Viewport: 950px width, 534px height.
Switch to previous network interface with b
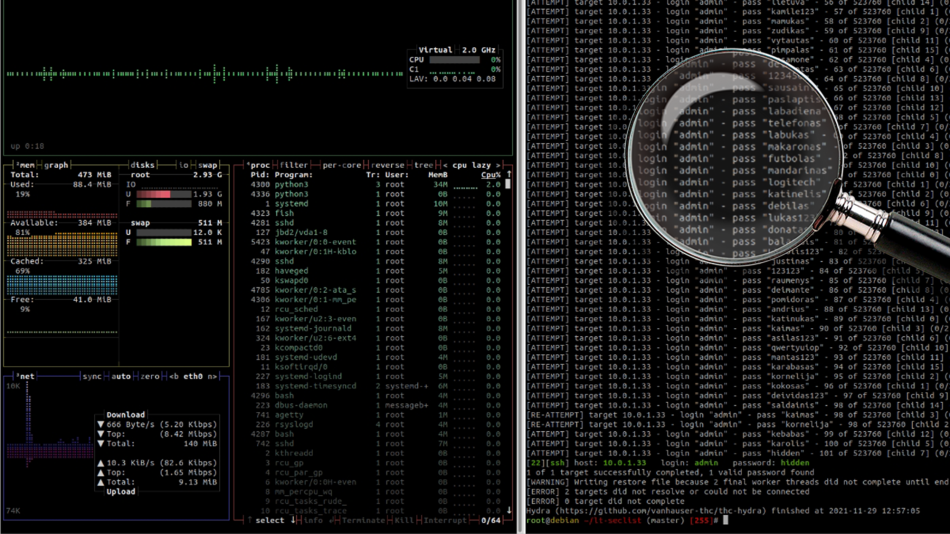176,377
